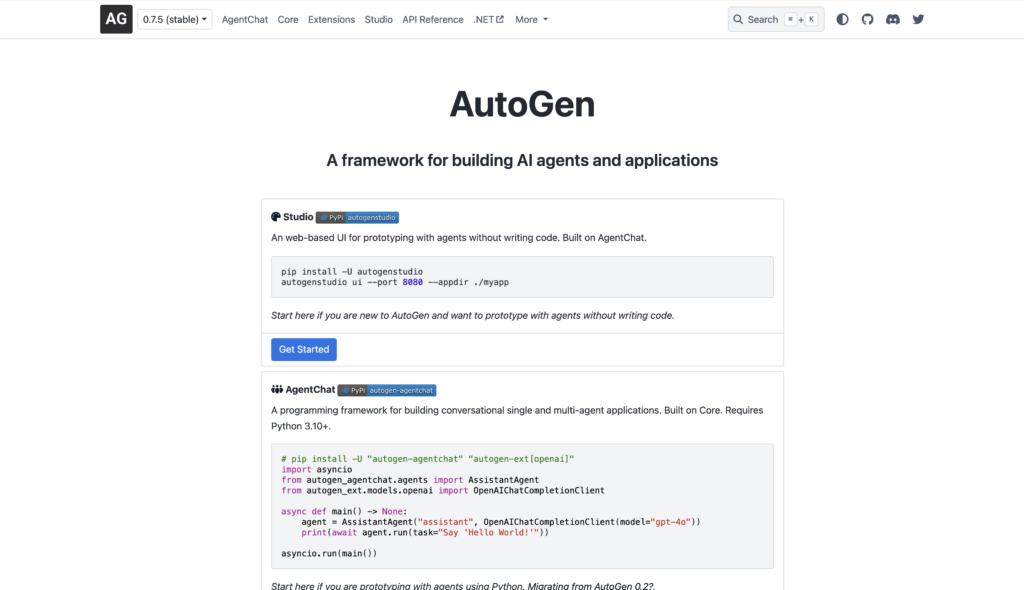Click the AutoGen main heading

click(x=522, y=104)
